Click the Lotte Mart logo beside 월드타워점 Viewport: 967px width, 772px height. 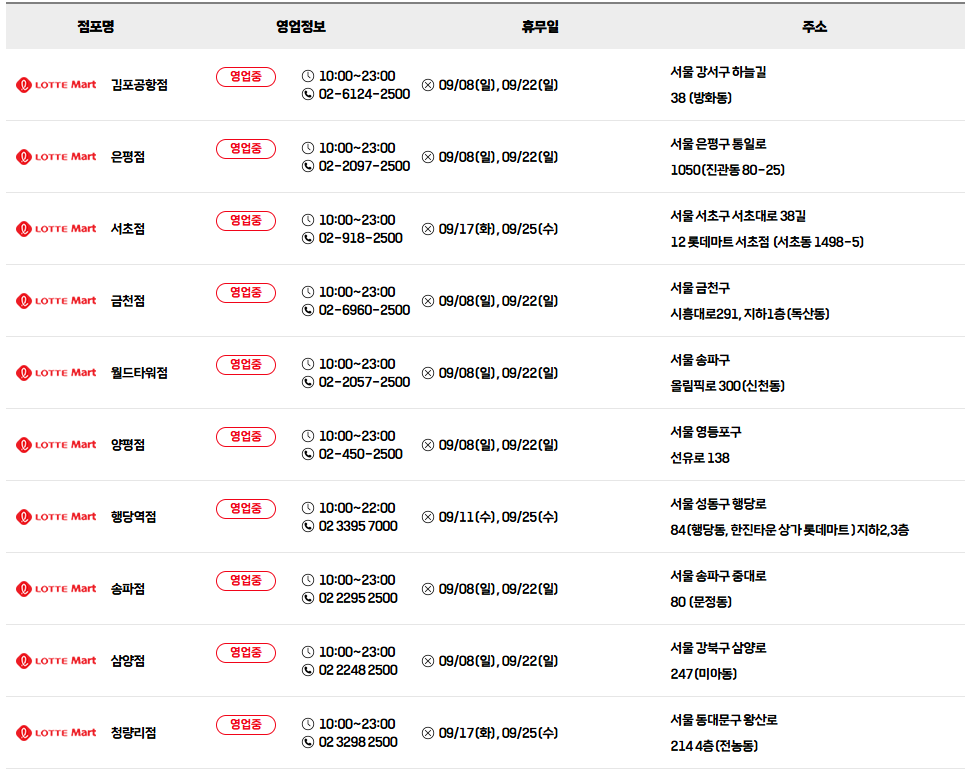[56, 373]
